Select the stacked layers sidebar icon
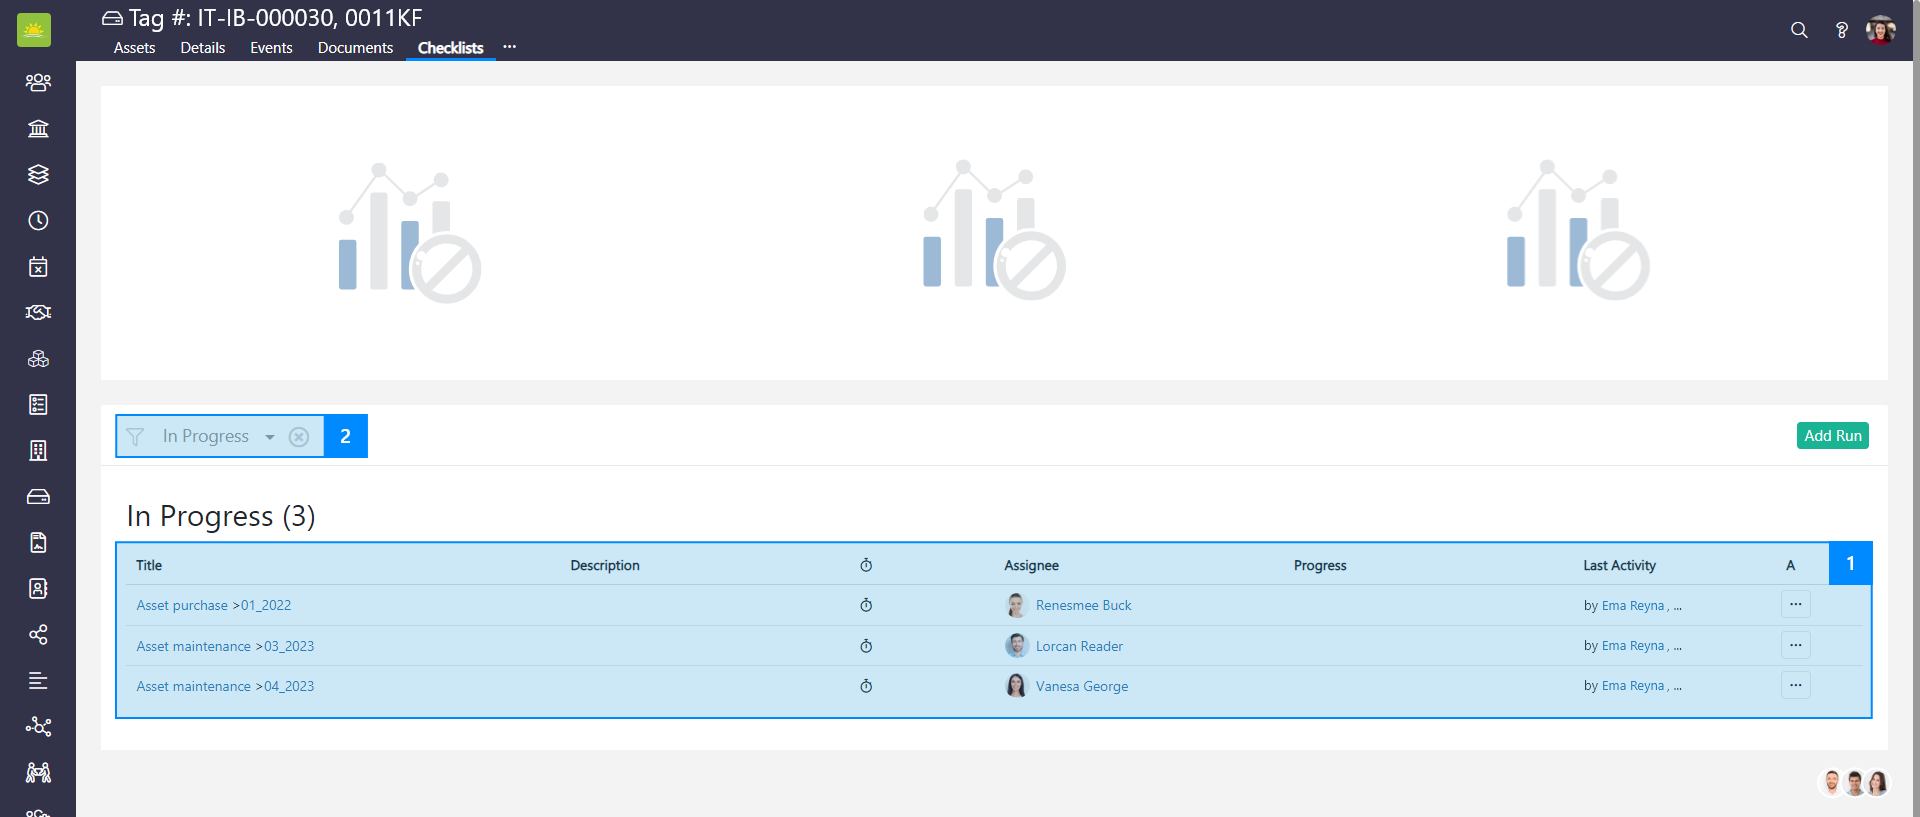Image resolution: width=1920 pixels, height=817 pixels. click(x=38, y=174)
